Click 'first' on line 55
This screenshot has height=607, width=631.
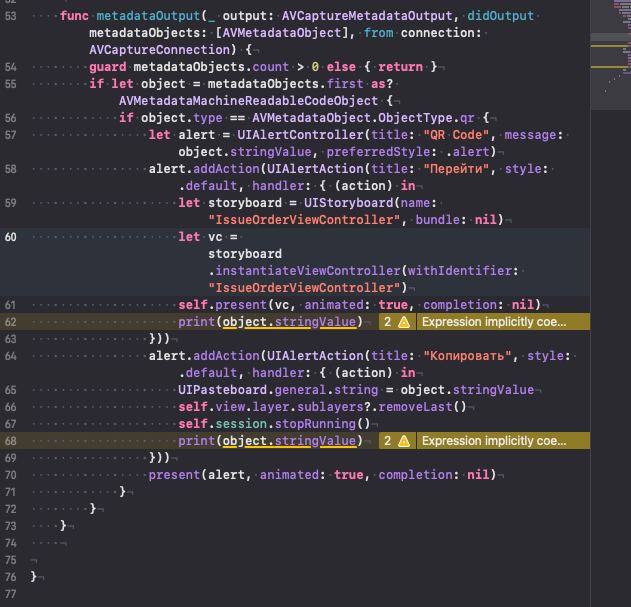(x=345, y=84)
